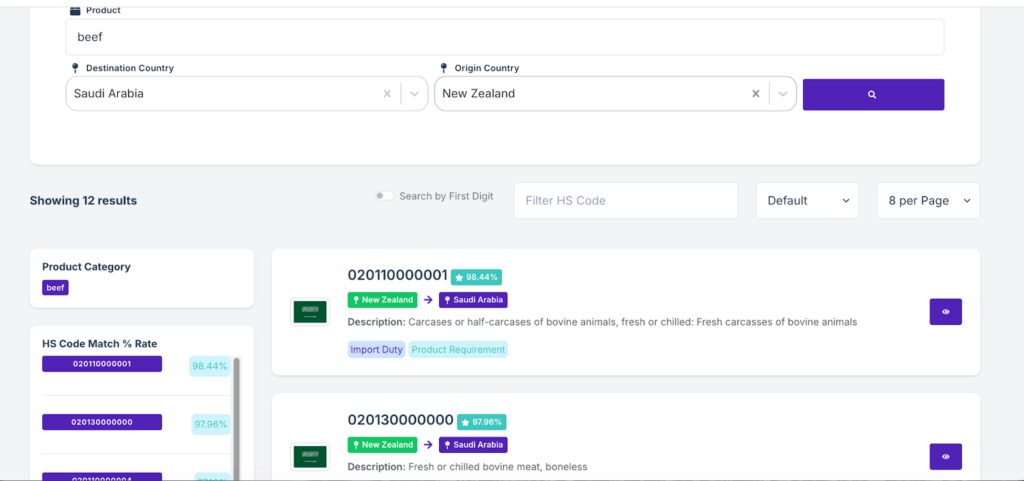Click the 97.96% star rating badge
This screenshot has width=1024, height=481.
click(x=483, y=422)
